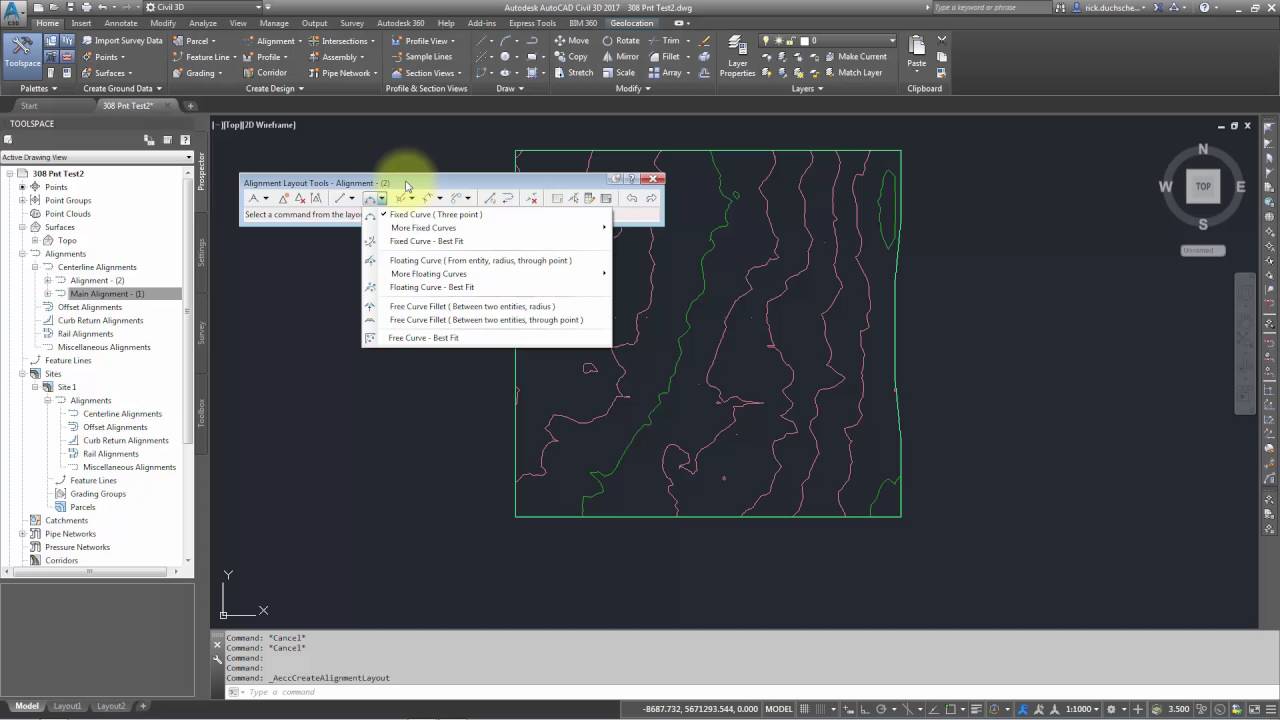Viewport: 1280px width, 720px height.
Task: Open More Fixed Curves submenu
Action: [x=487, y=228]
